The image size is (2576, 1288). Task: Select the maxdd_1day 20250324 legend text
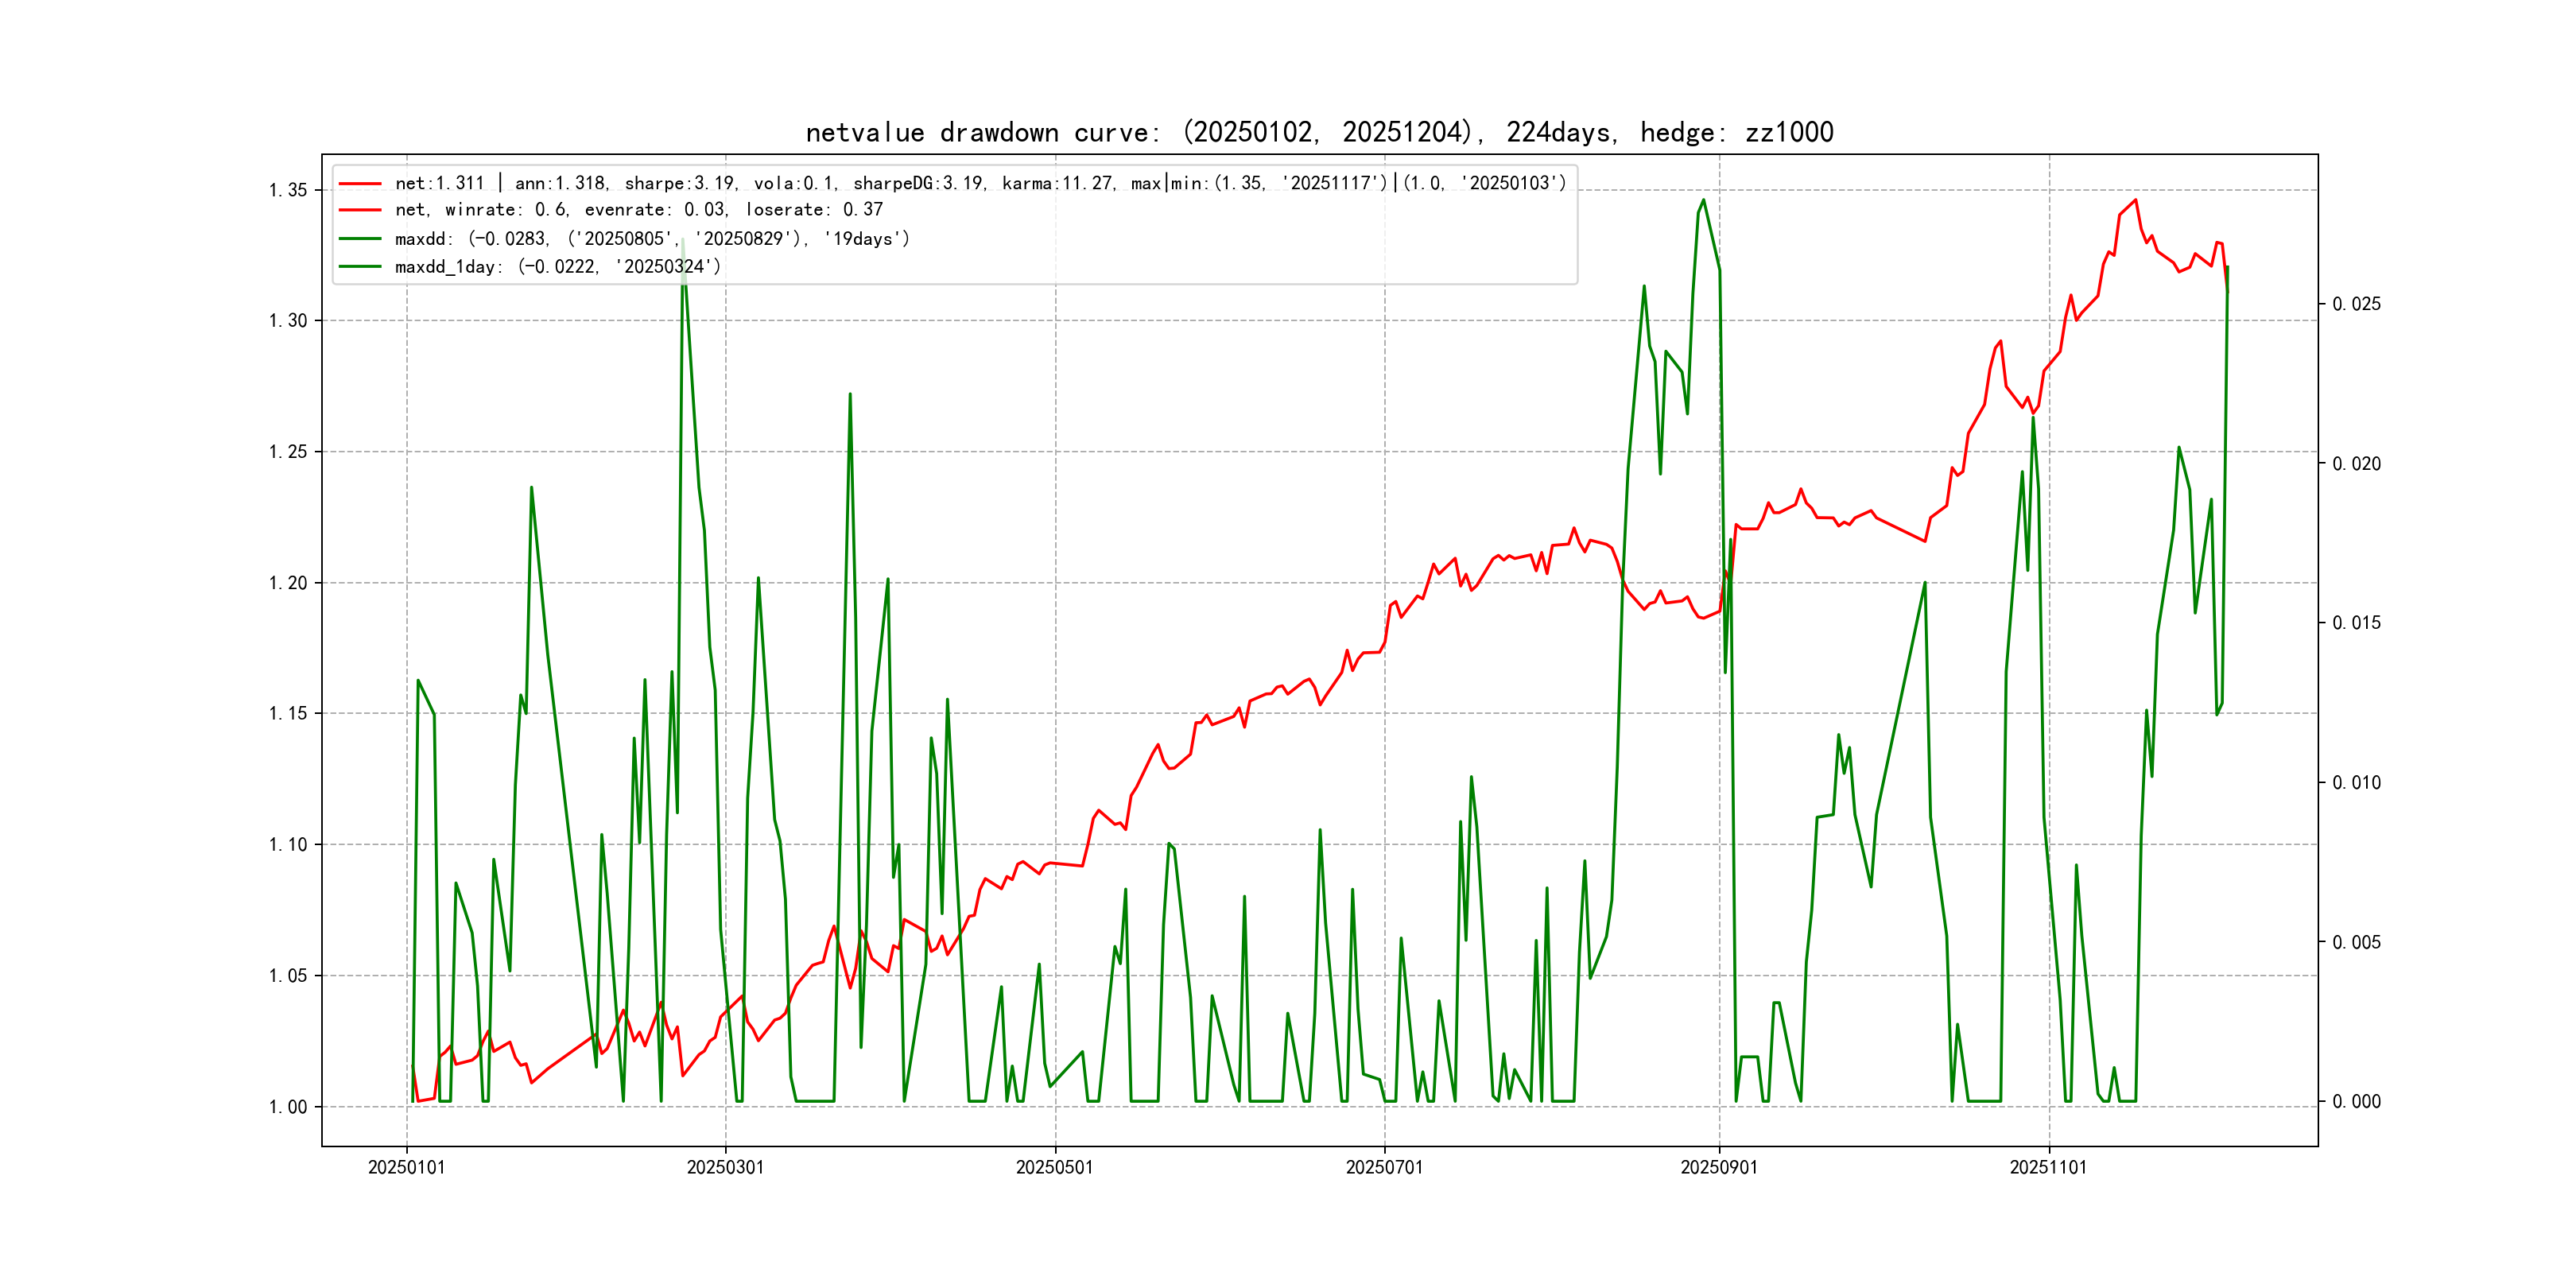tap(557, 267)
